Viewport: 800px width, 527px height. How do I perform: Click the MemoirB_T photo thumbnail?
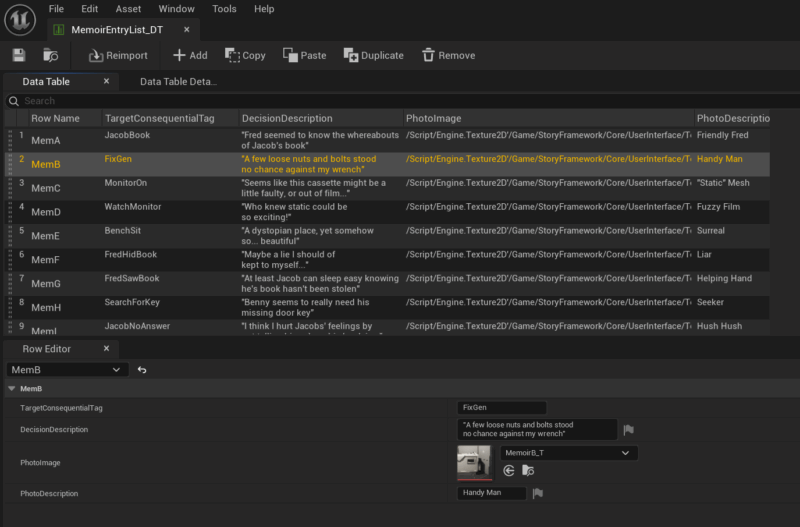[474, 462]
